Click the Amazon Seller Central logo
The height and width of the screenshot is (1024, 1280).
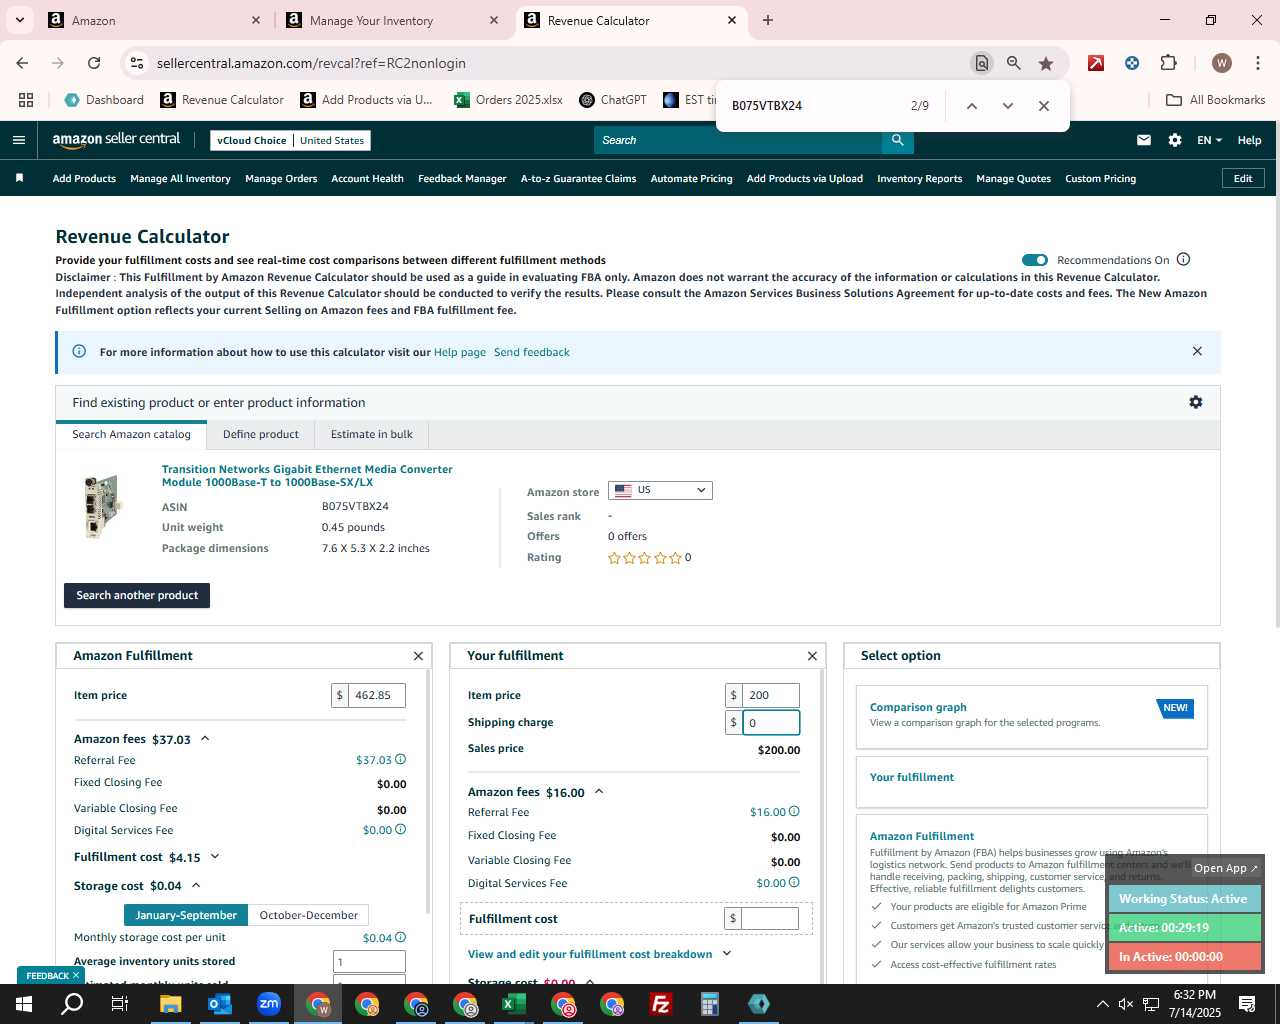(x=116, y=140)
